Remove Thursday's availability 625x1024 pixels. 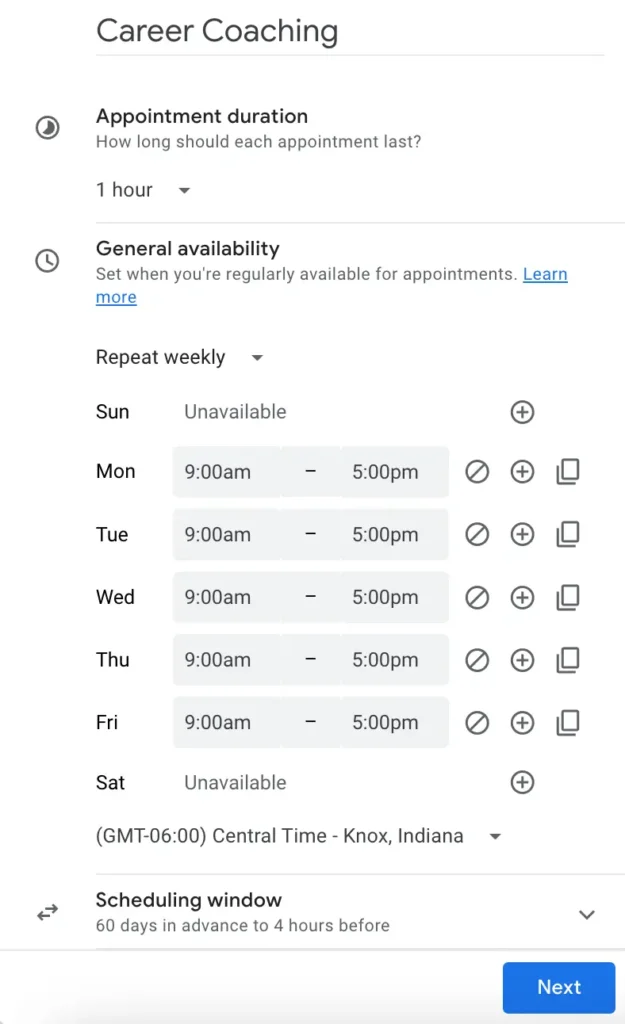477,660
